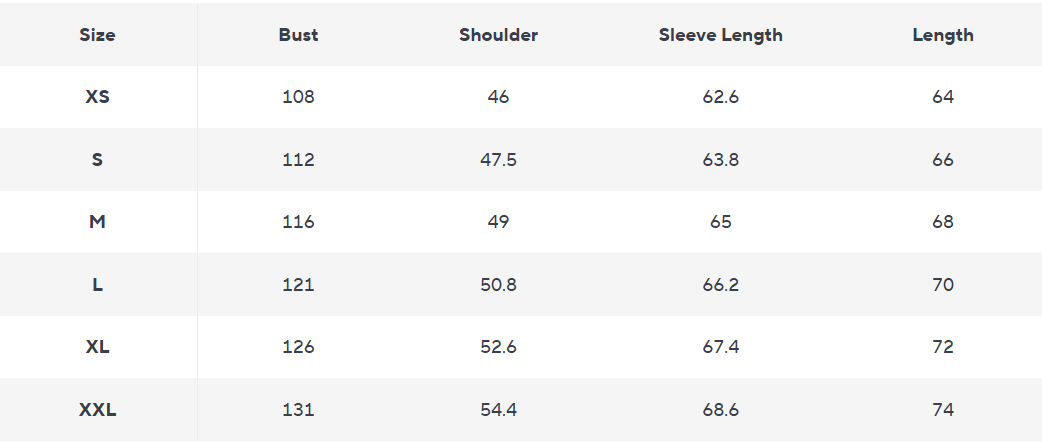1042x442 pixels.
Task: Select the XXL size row label
Action: (x=97, y=410)
